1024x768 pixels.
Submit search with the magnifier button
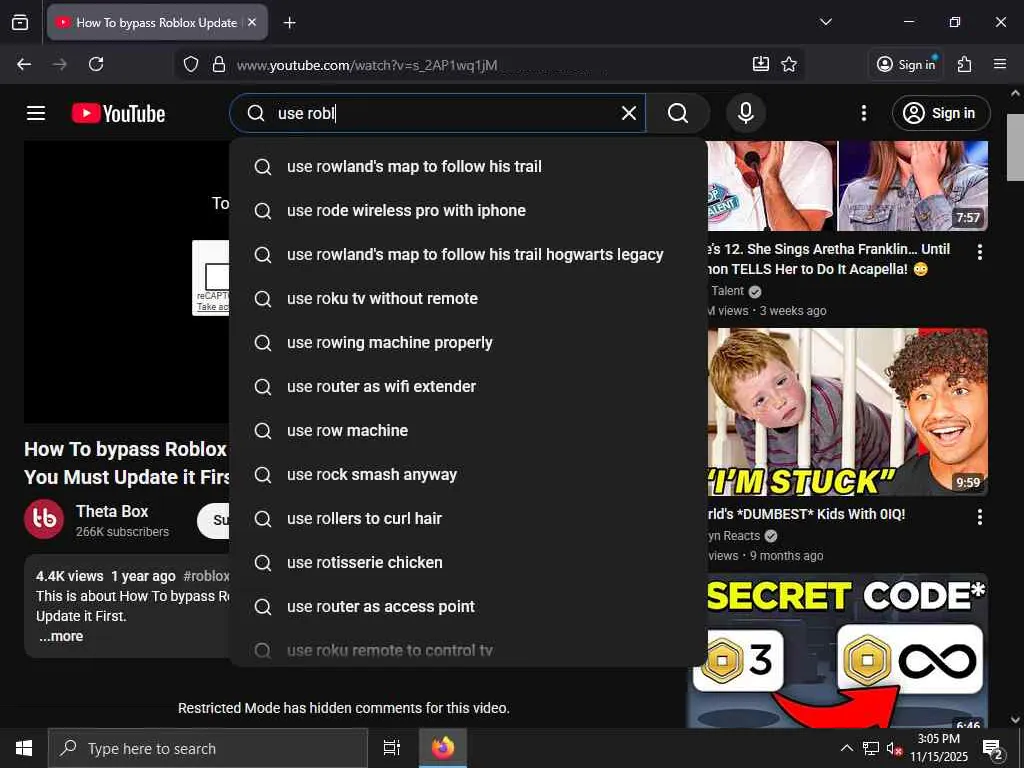pyautogui.click(x=678, y=113)
